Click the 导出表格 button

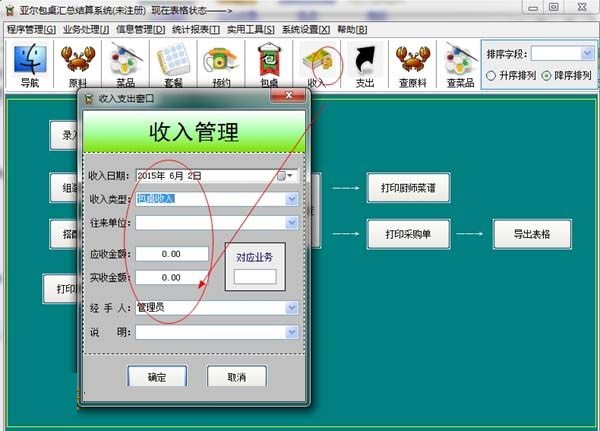pos(532,234)
